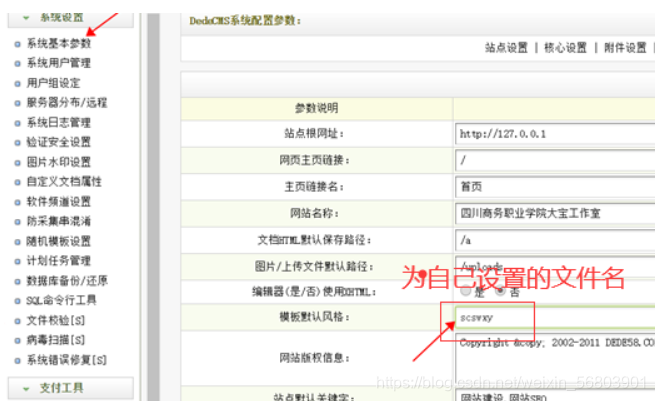Click bullet icon beside 系统用户管理
Screen dimensions: 655x401
18,63
